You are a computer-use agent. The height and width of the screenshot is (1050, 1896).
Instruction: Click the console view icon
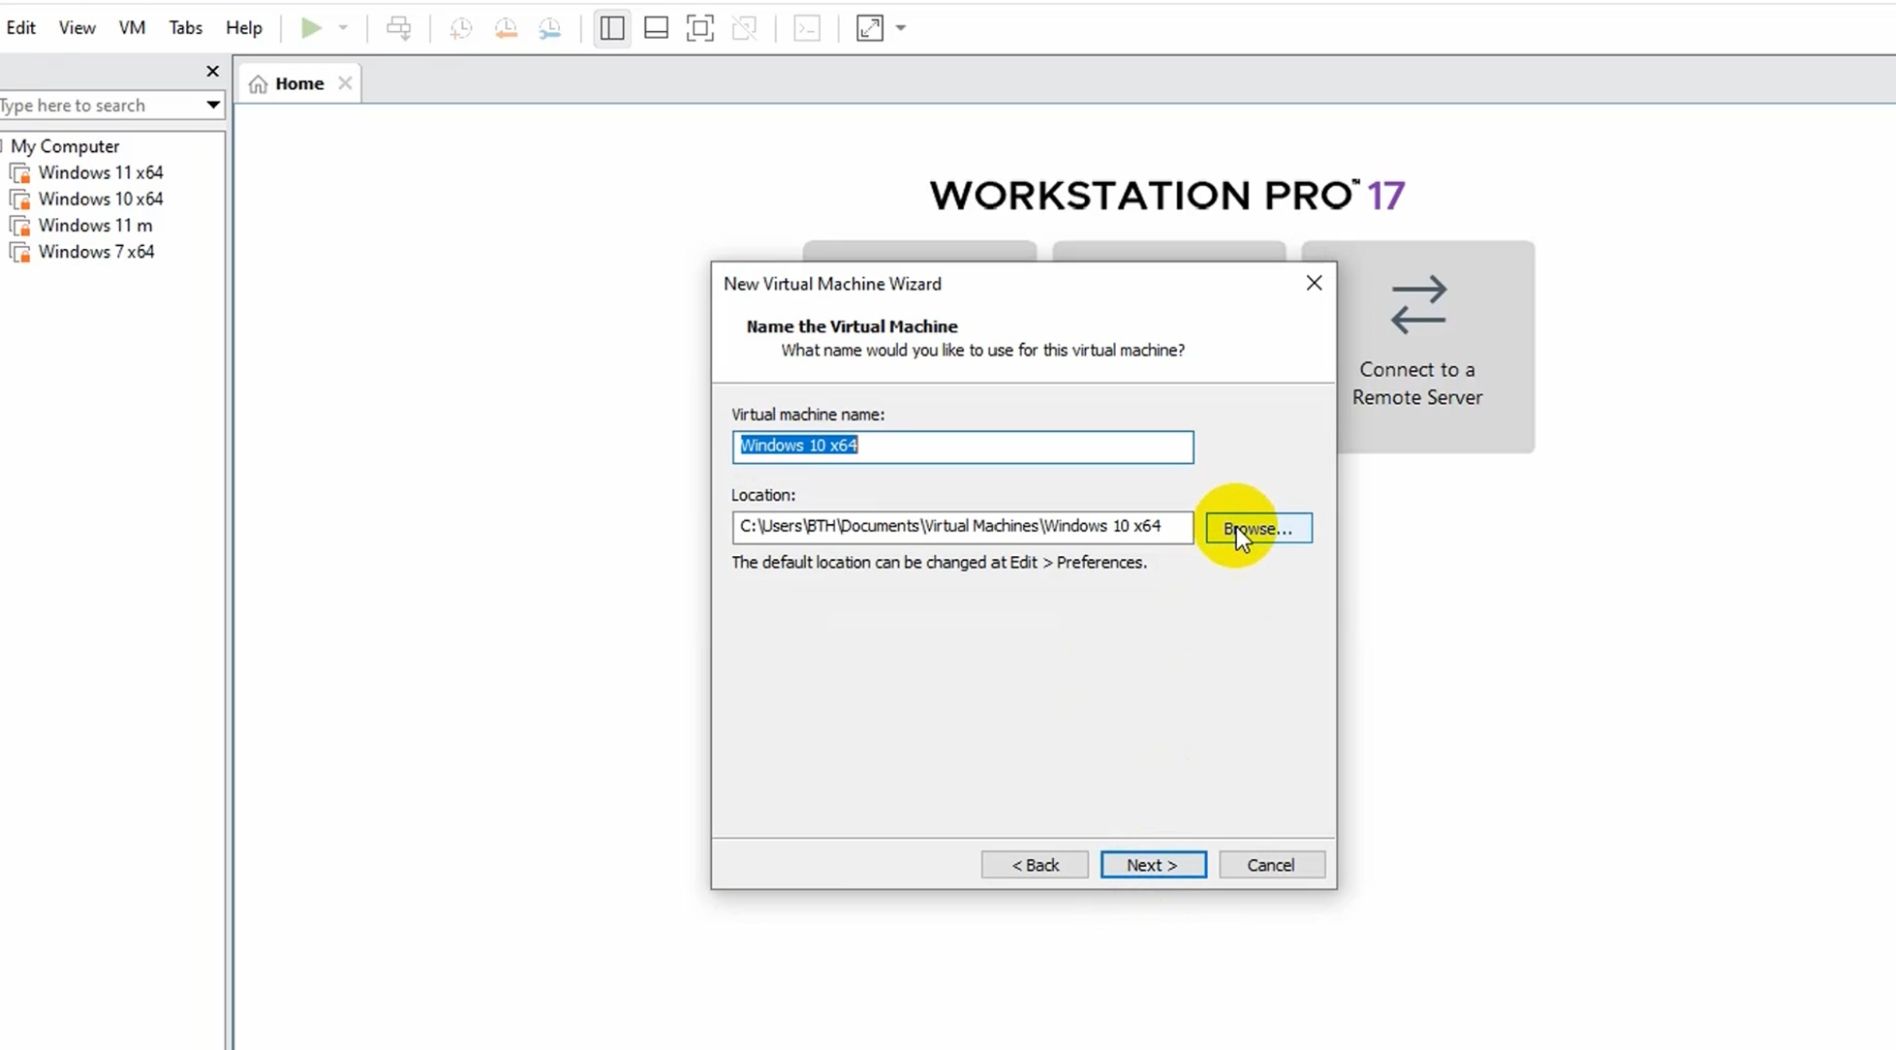coord(807,28)
